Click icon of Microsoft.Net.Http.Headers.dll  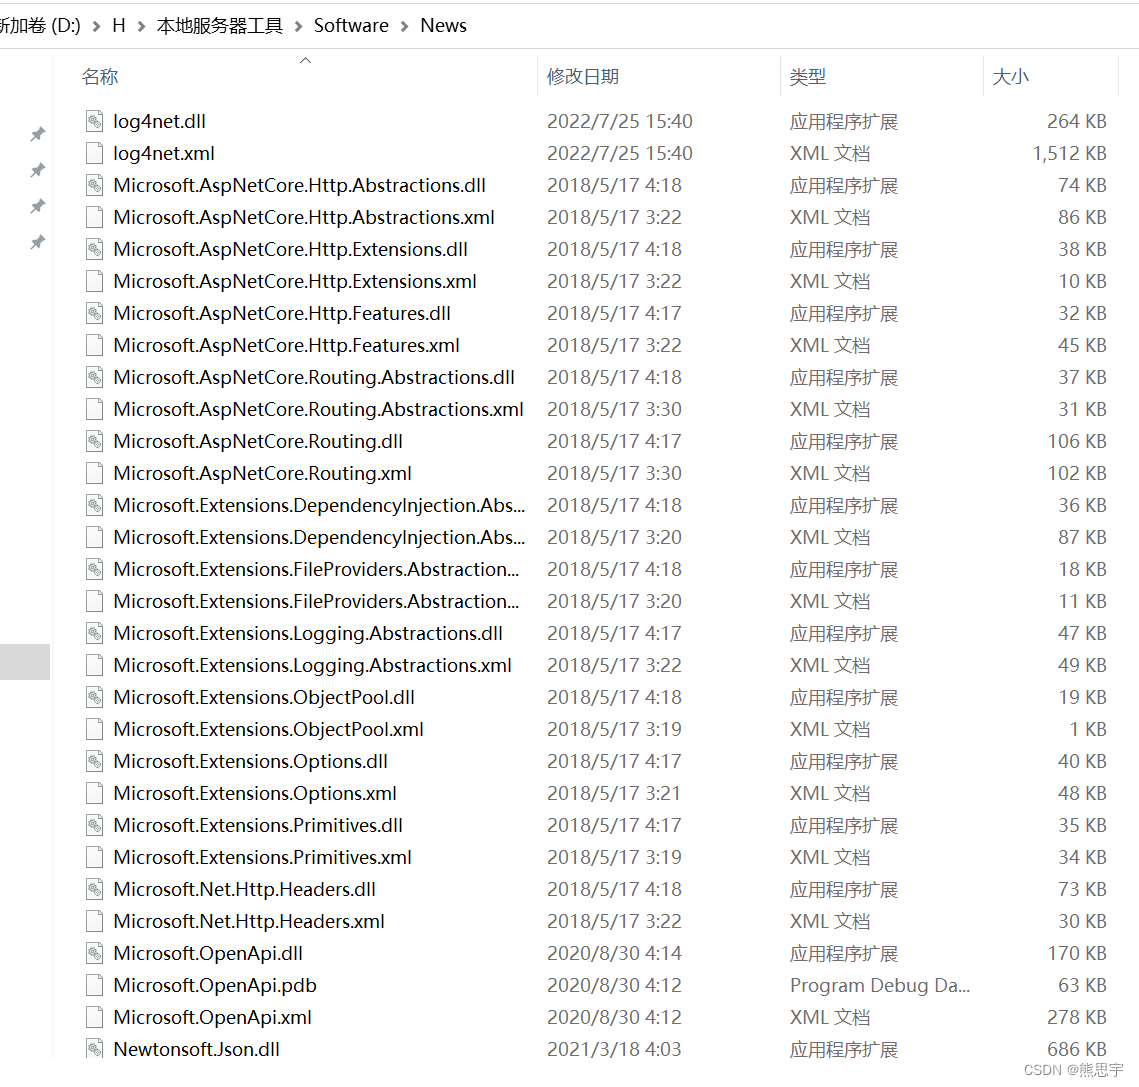tap(94, 889)
